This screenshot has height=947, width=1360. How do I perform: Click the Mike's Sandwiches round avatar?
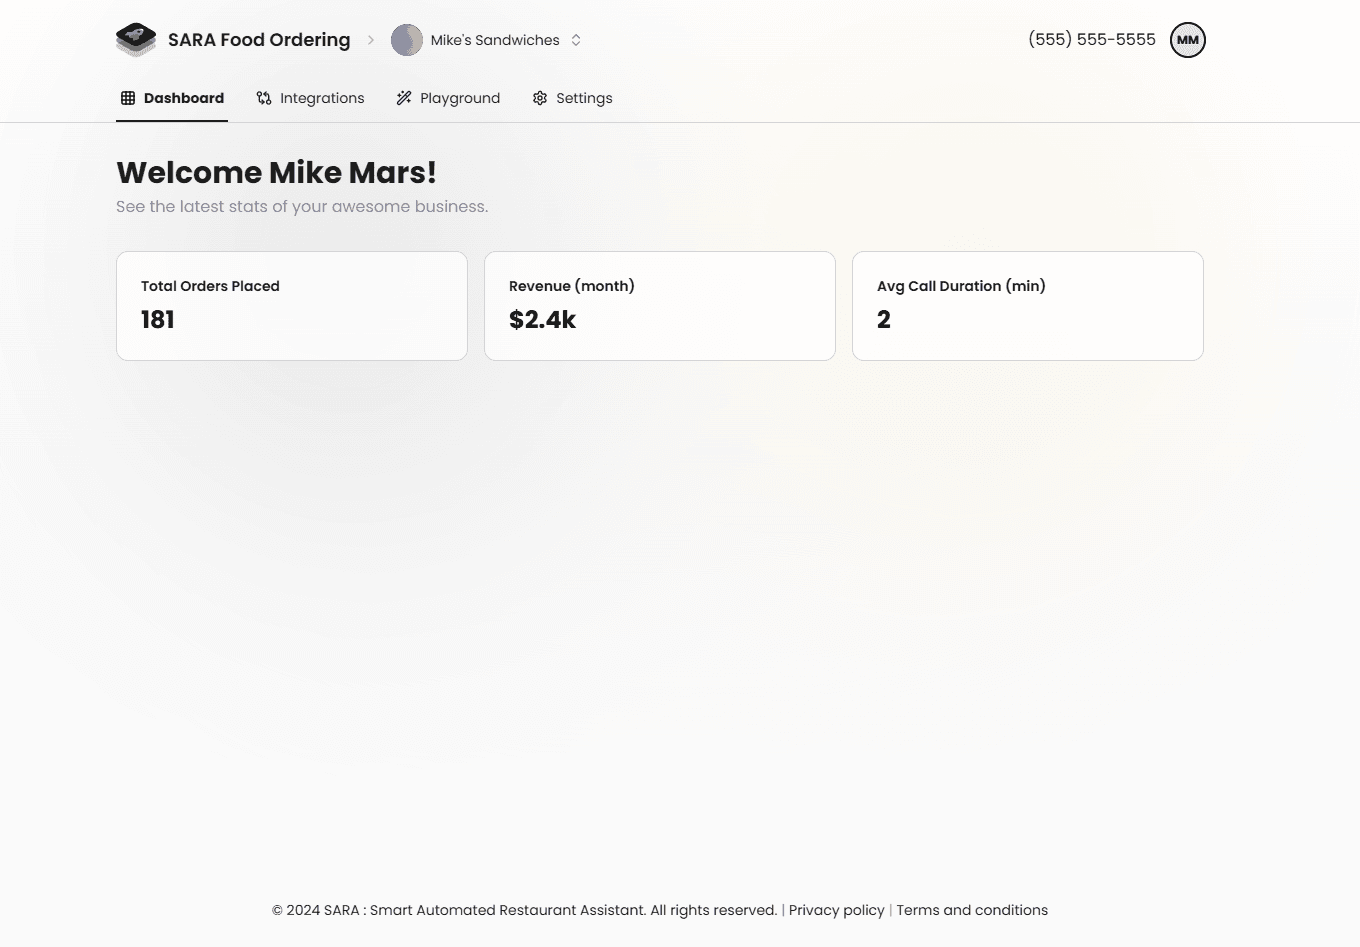[407, 40]
